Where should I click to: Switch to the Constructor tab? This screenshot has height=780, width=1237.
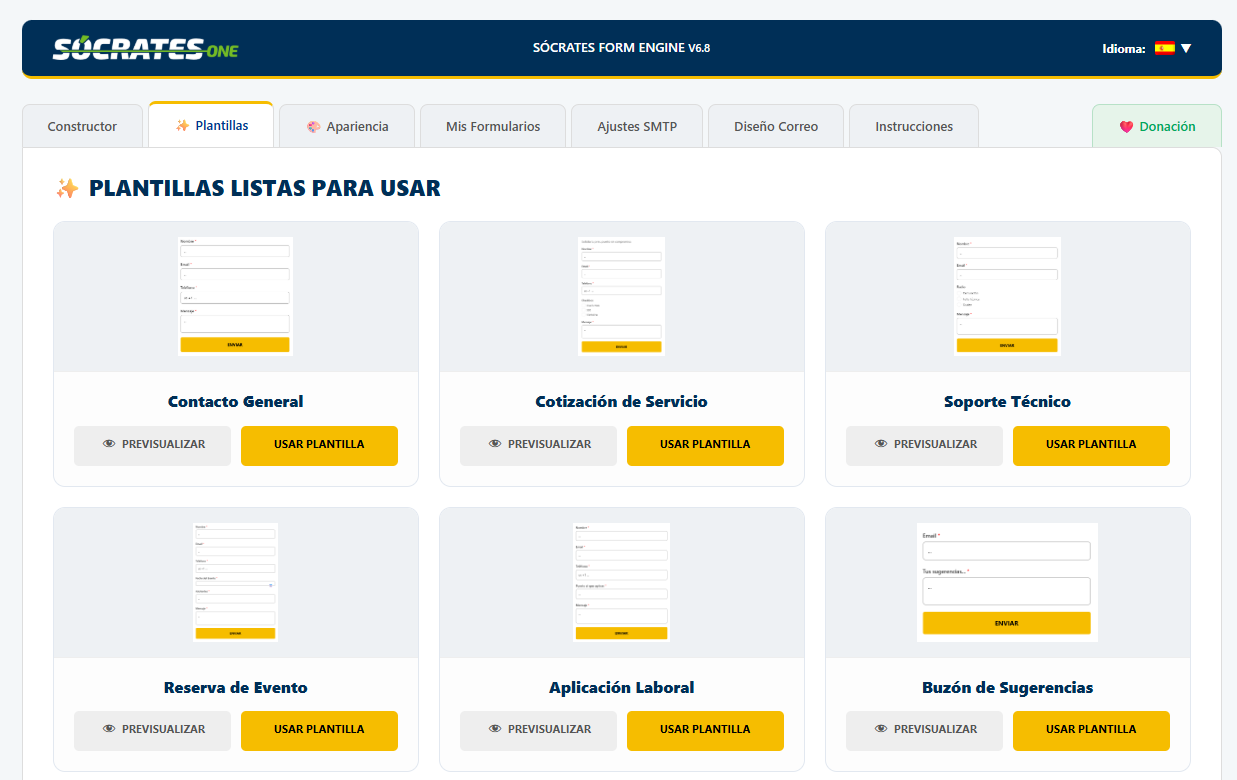82,126
